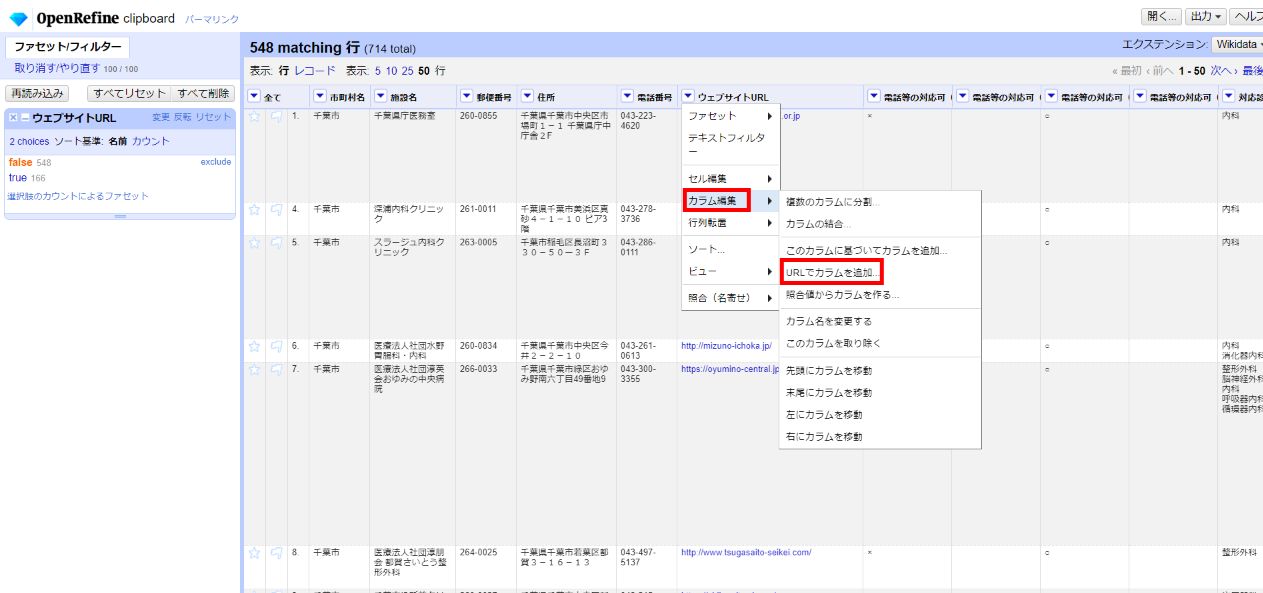Choose 複数のカラムに分割...
The width and height of the screenshot is (1263, 593).
click(x=880, y=202)
